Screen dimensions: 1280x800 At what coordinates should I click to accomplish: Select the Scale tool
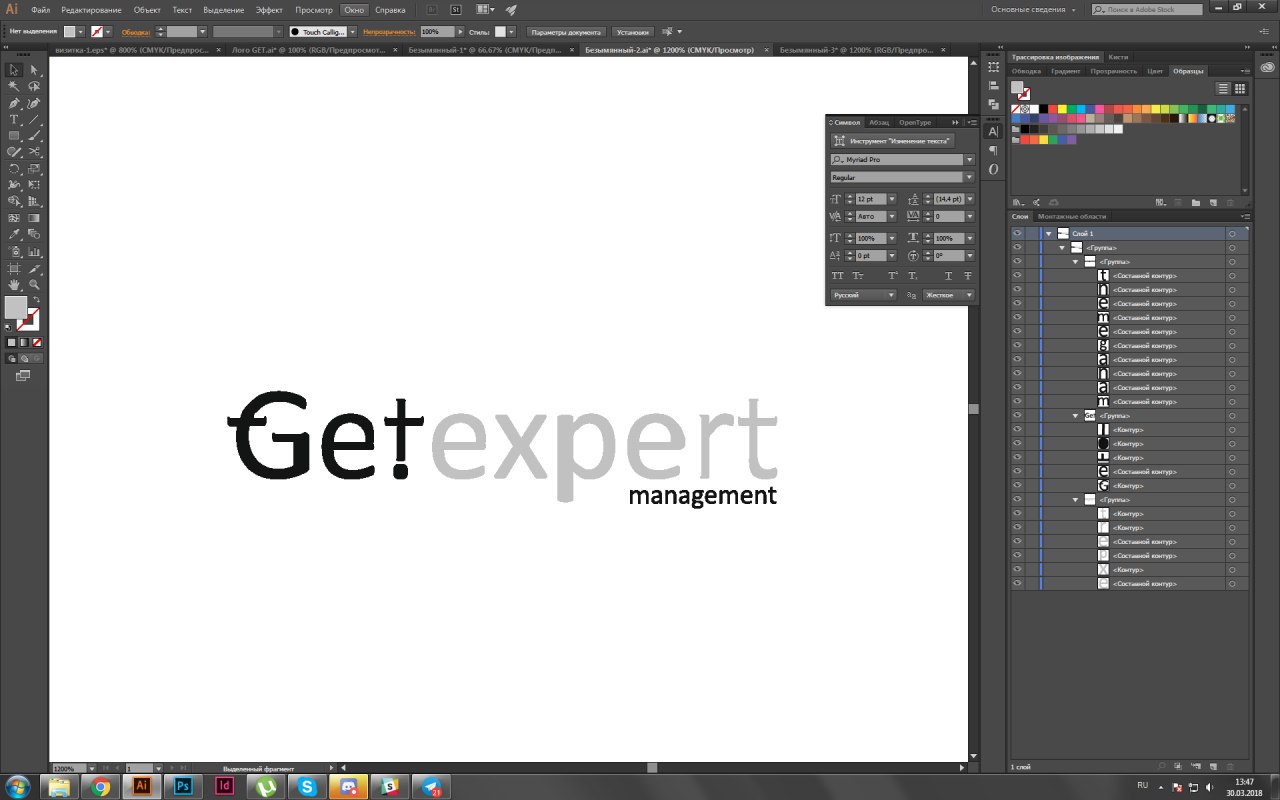34,168
